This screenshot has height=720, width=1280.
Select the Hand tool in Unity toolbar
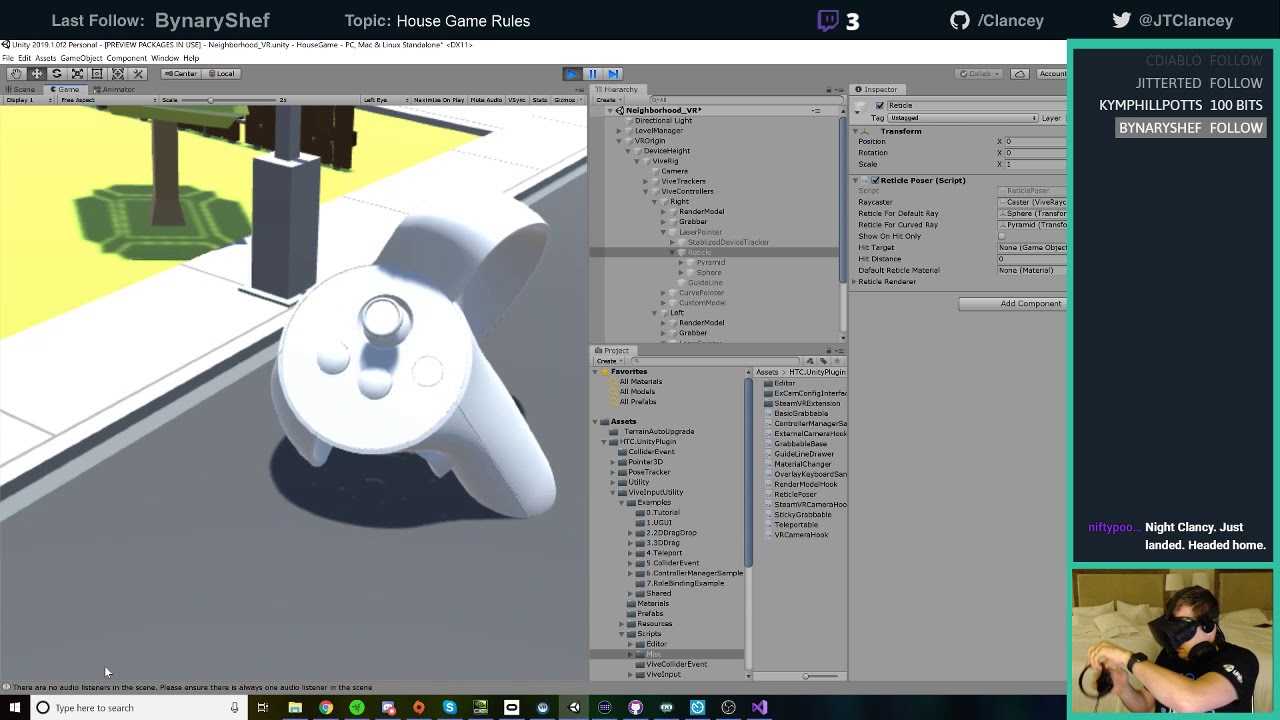(x=16, y=74)
